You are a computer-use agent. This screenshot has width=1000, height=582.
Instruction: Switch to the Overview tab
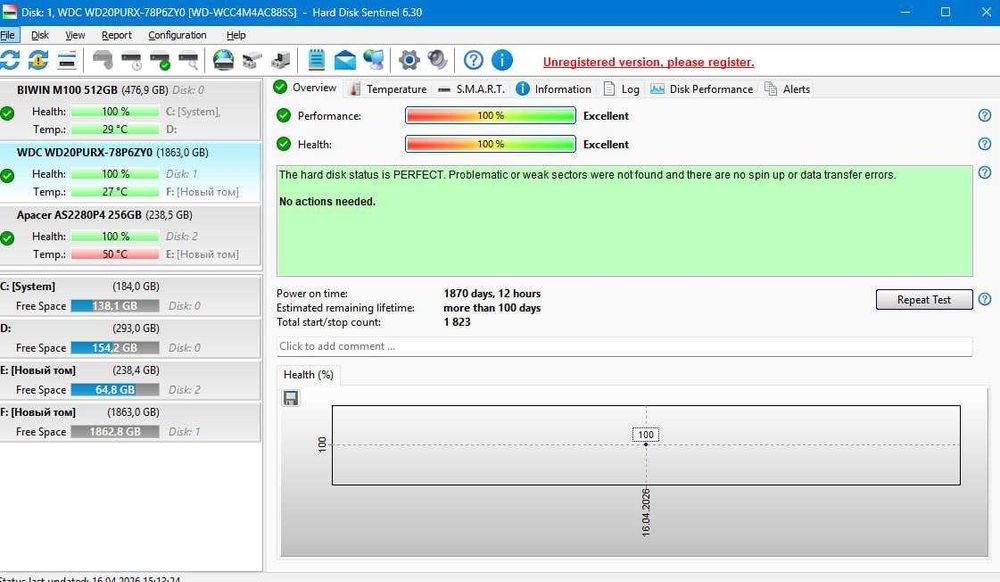[x=305, y=88]
